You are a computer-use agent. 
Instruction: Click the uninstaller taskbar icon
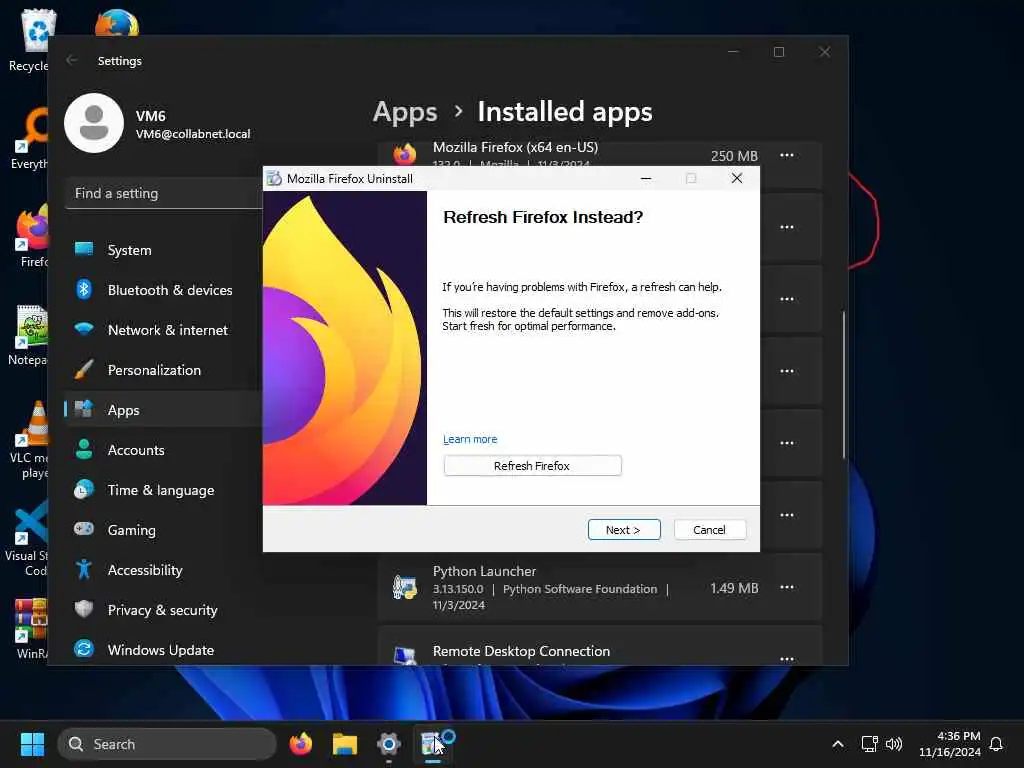(433, 744)
